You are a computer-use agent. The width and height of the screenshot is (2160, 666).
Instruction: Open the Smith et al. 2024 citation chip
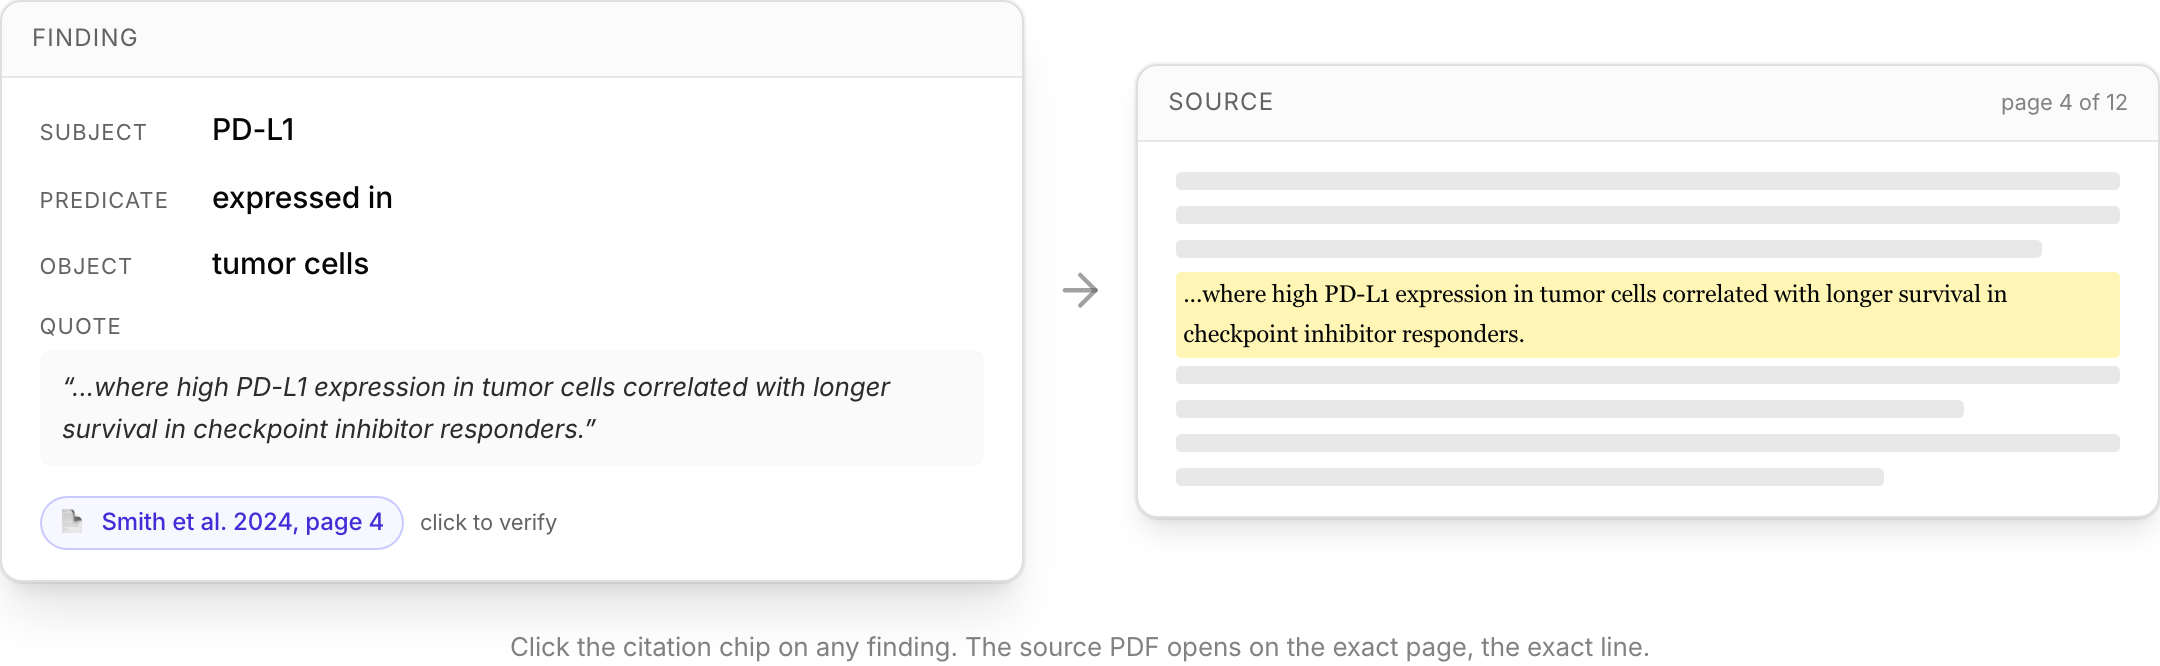pos(222,522)
